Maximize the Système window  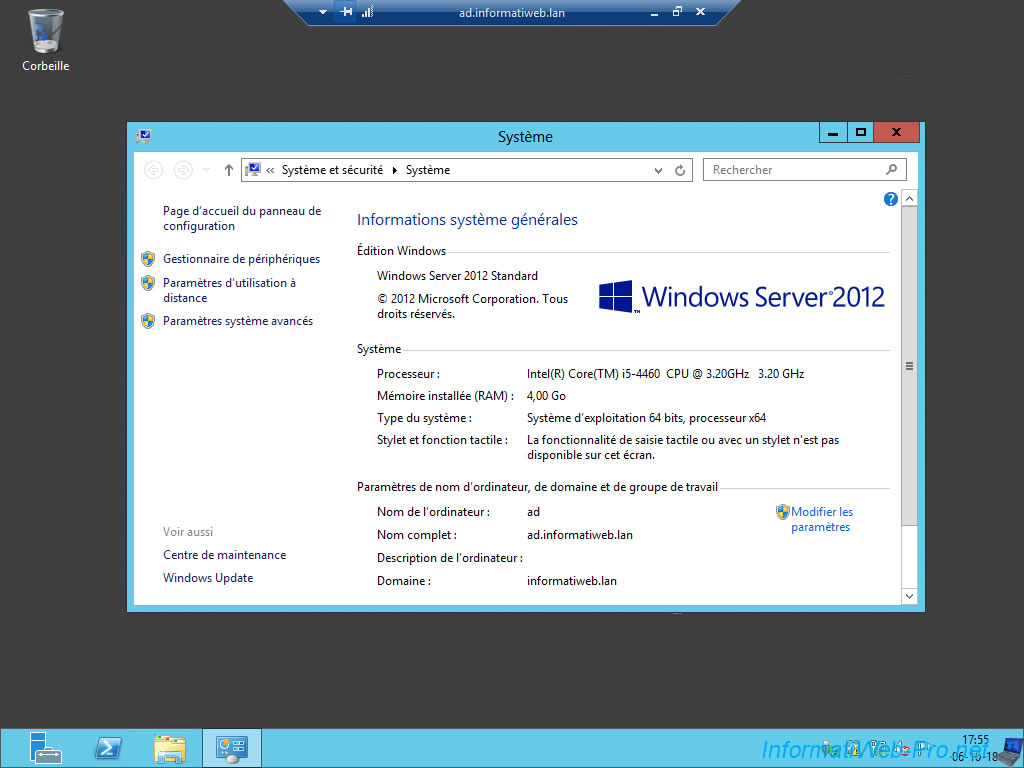tap(861, 133)
